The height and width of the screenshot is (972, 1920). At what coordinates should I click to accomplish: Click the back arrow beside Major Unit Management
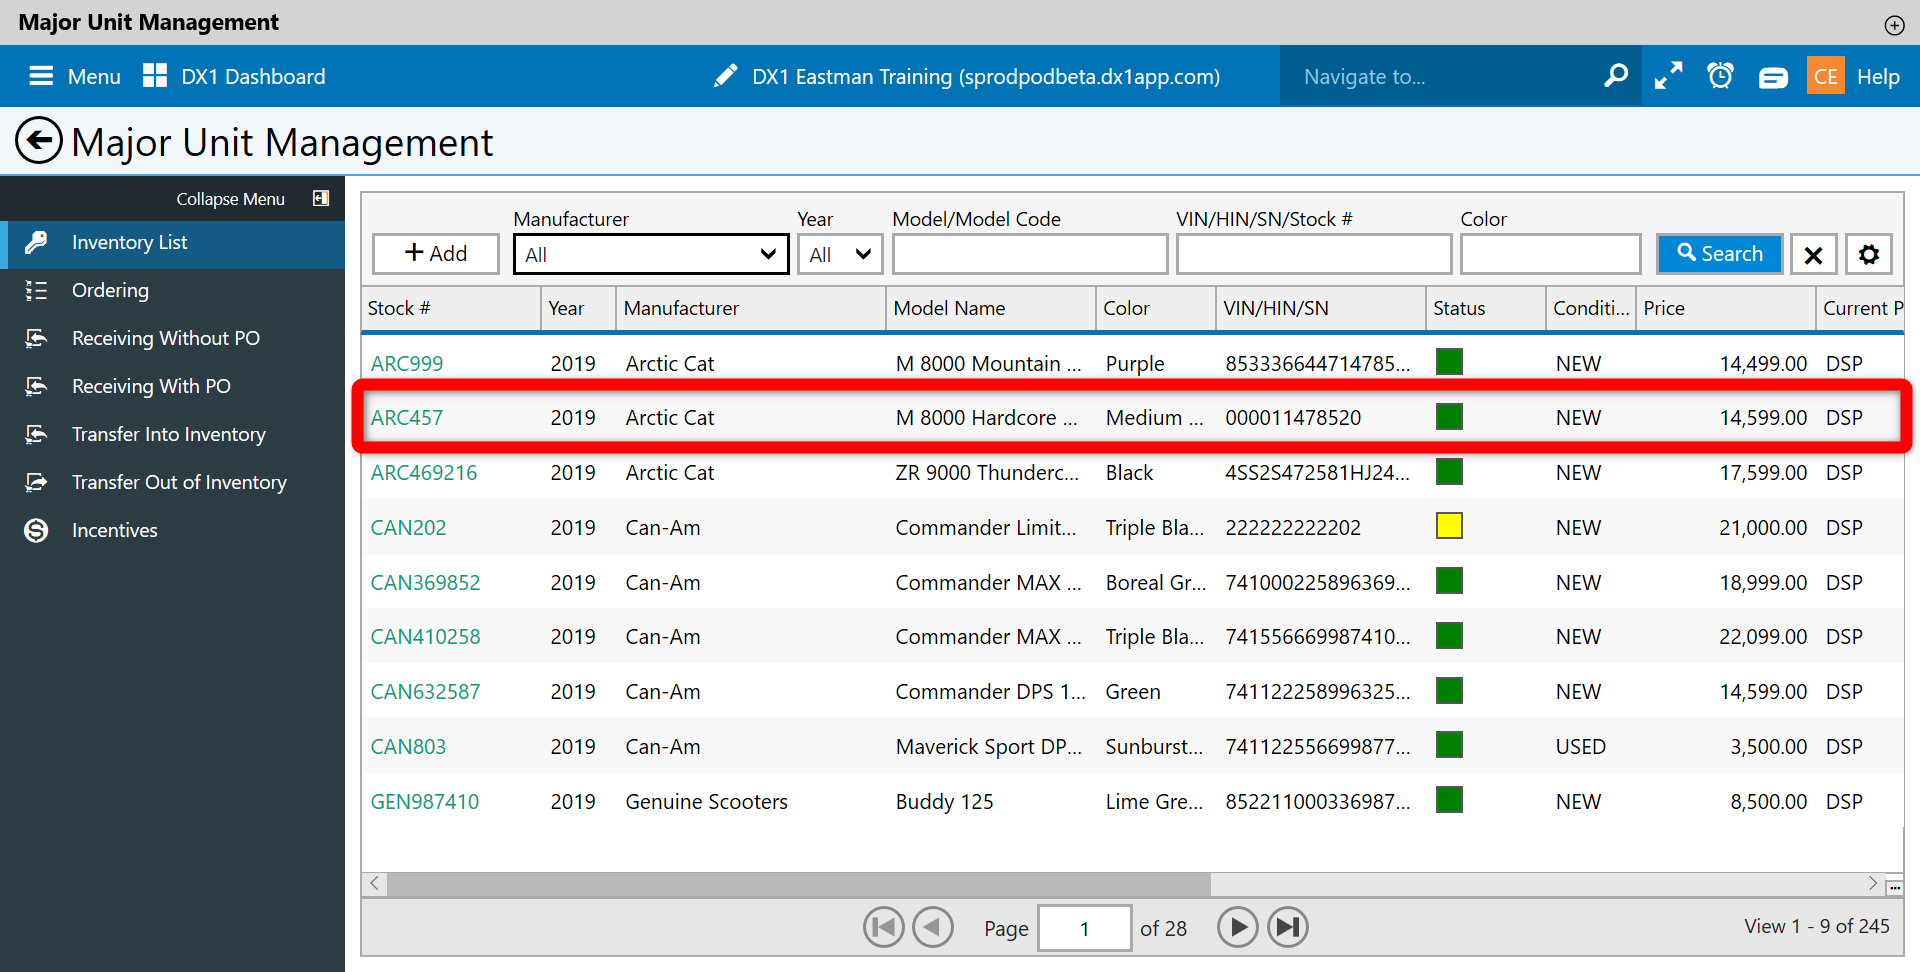pos(39,141)
